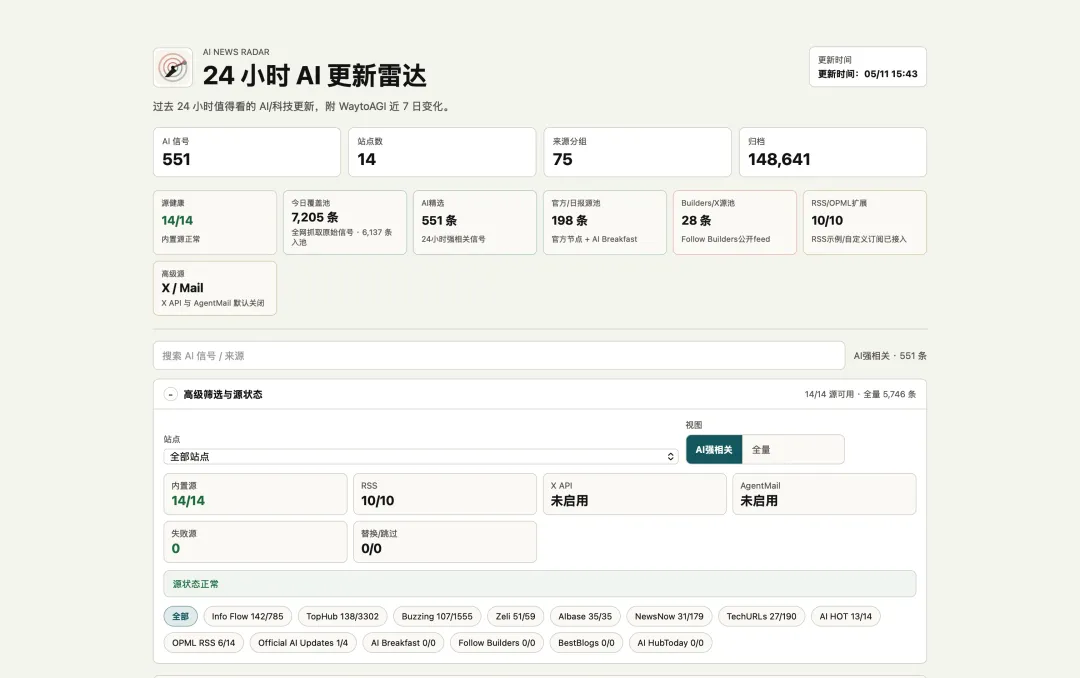
Task: Filter by Zeli 51/59
Action: click(515, 617)
